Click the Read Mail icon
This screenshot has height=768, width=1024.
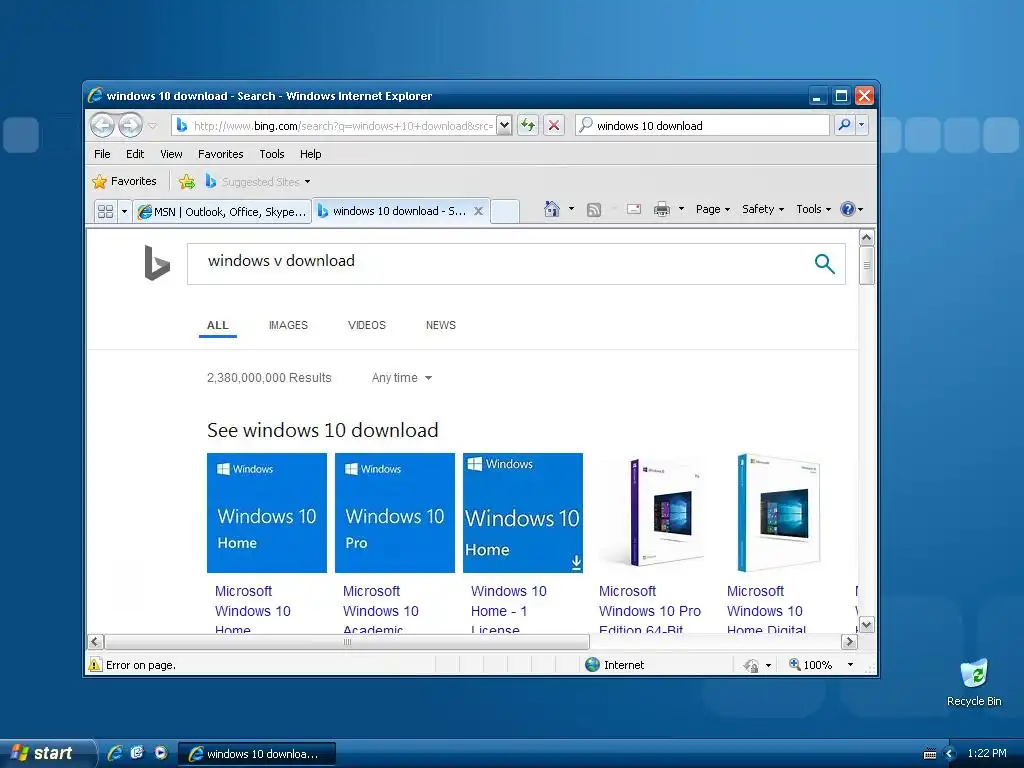(633, 209)
